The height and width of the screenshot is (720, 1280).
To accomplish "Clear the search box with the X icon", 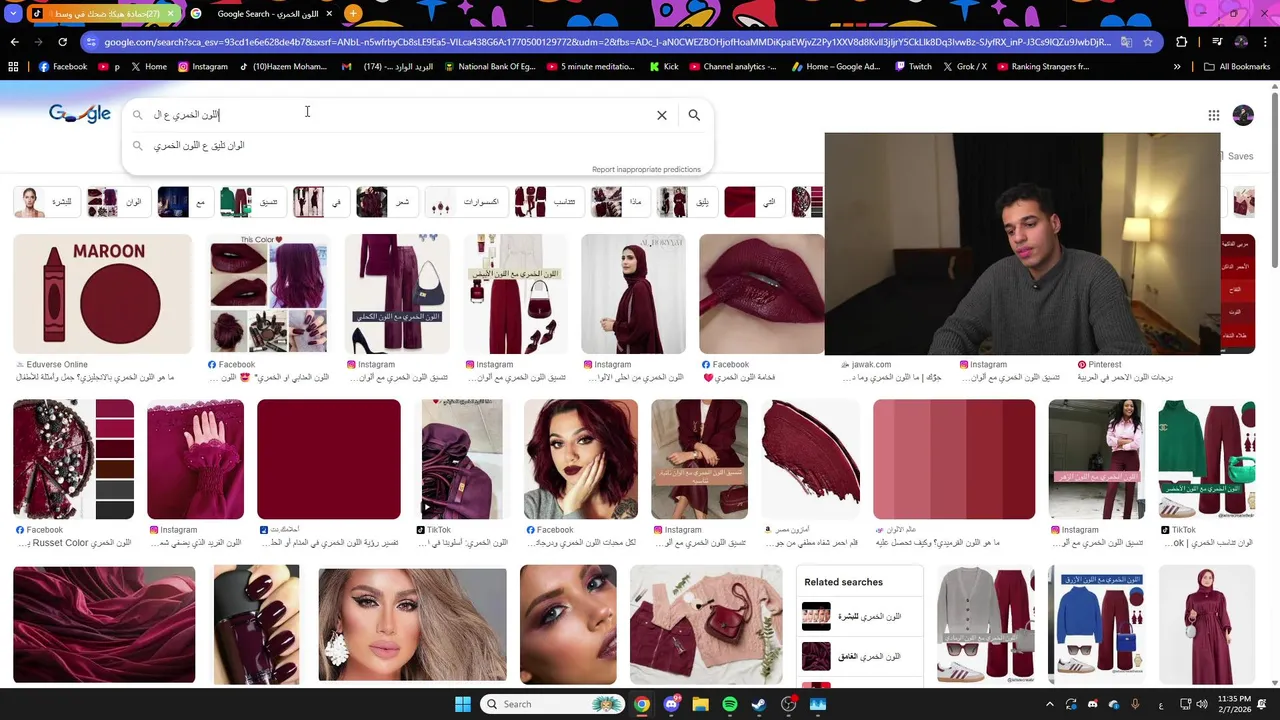I will (x=662, y=115).
